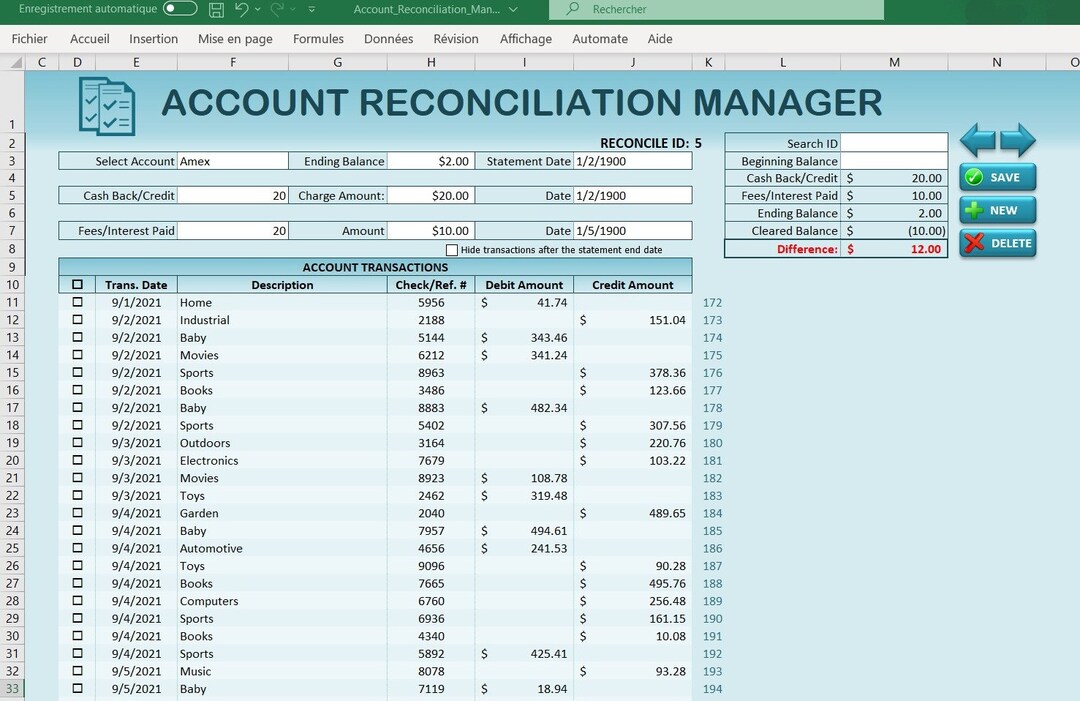The image size is (1080, 701).
Task: Click the Statement Date 1/2/1900 cell
Action: click(632, 161)
